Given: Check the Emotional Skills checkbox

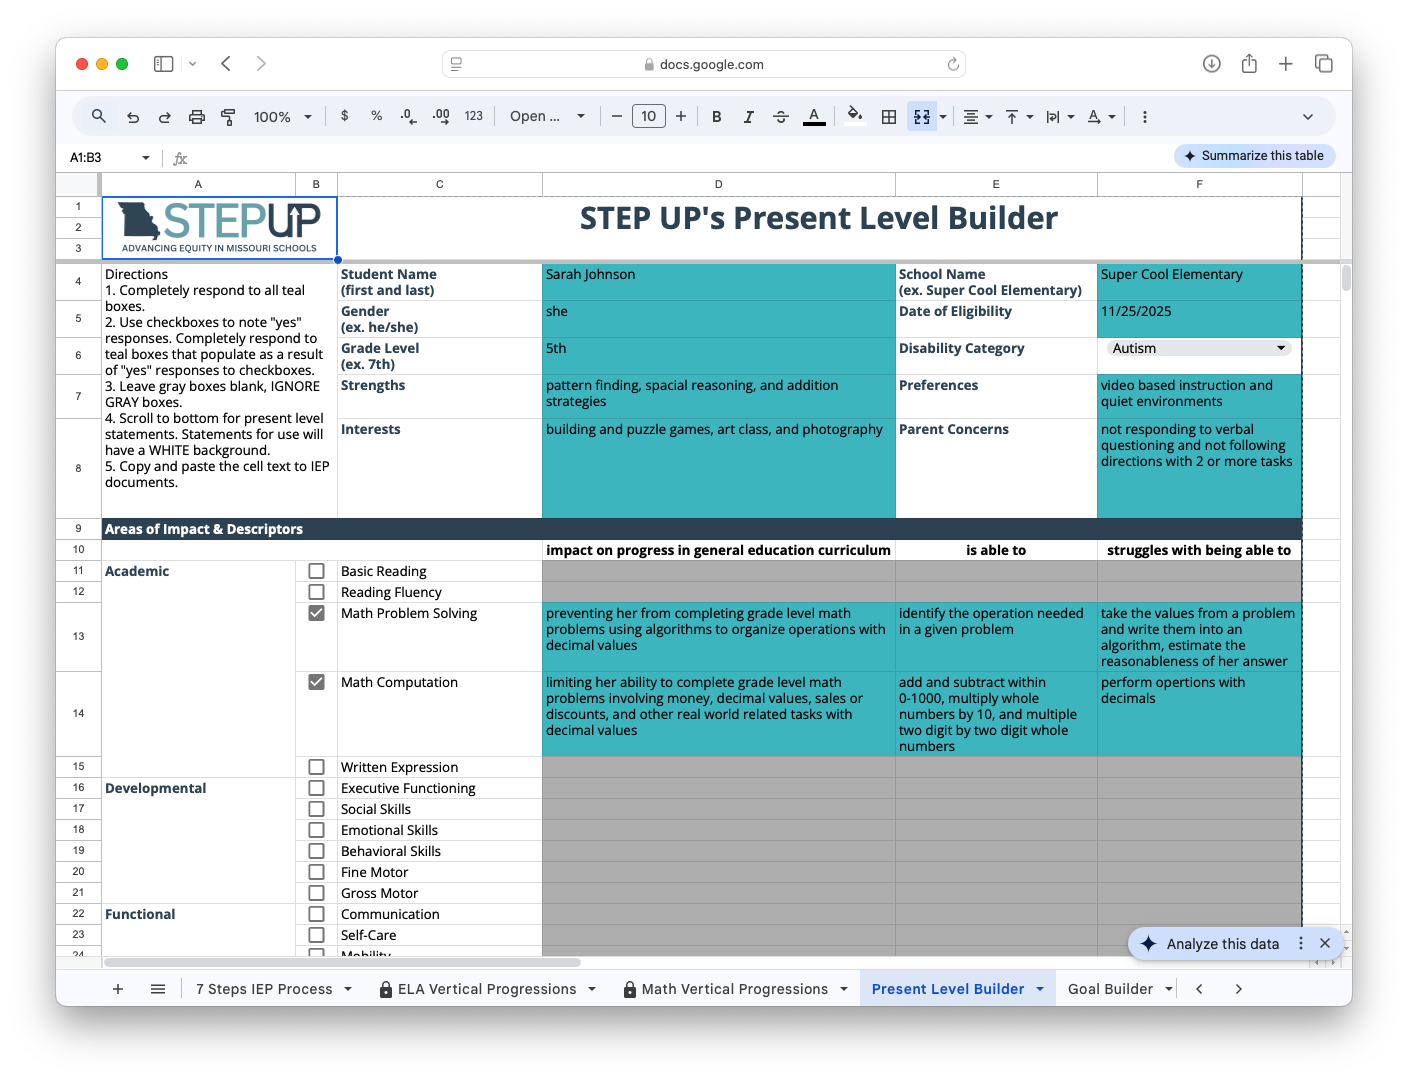Looking at the screenshot, I should click(316, 830).
